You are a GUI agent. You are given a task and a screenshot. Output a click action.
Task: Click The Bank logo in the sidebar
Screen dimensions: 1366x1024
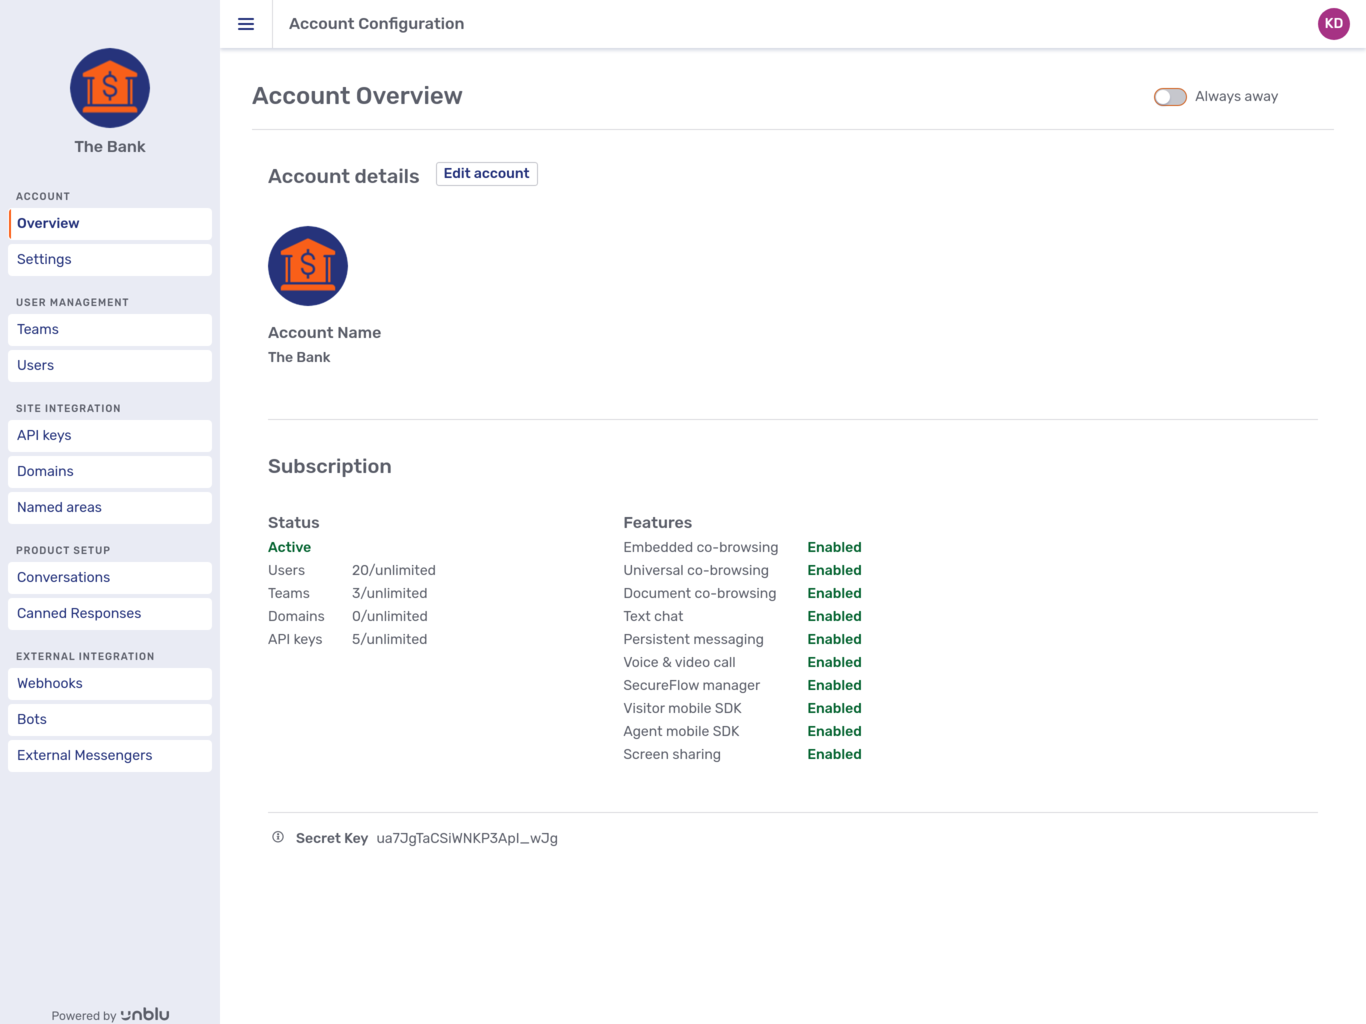coord(109,88)
